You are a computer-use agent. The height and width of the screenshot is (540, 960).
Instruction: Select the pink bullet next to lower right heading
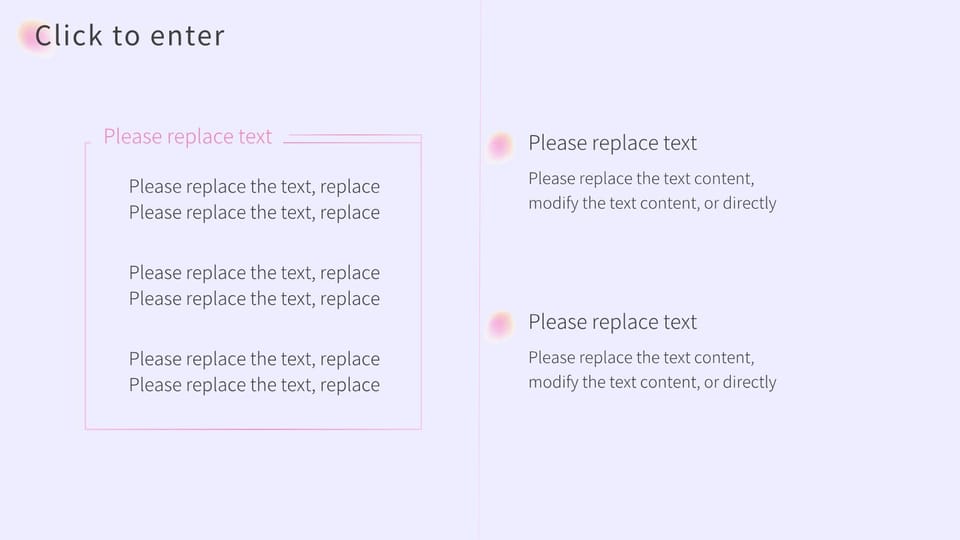501,324
